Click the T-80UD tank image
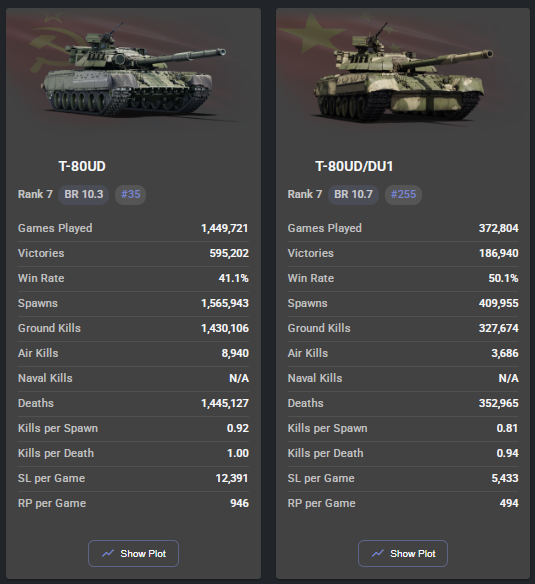The width and height of the screenshot is (535, 584). [x=133, y=71]
